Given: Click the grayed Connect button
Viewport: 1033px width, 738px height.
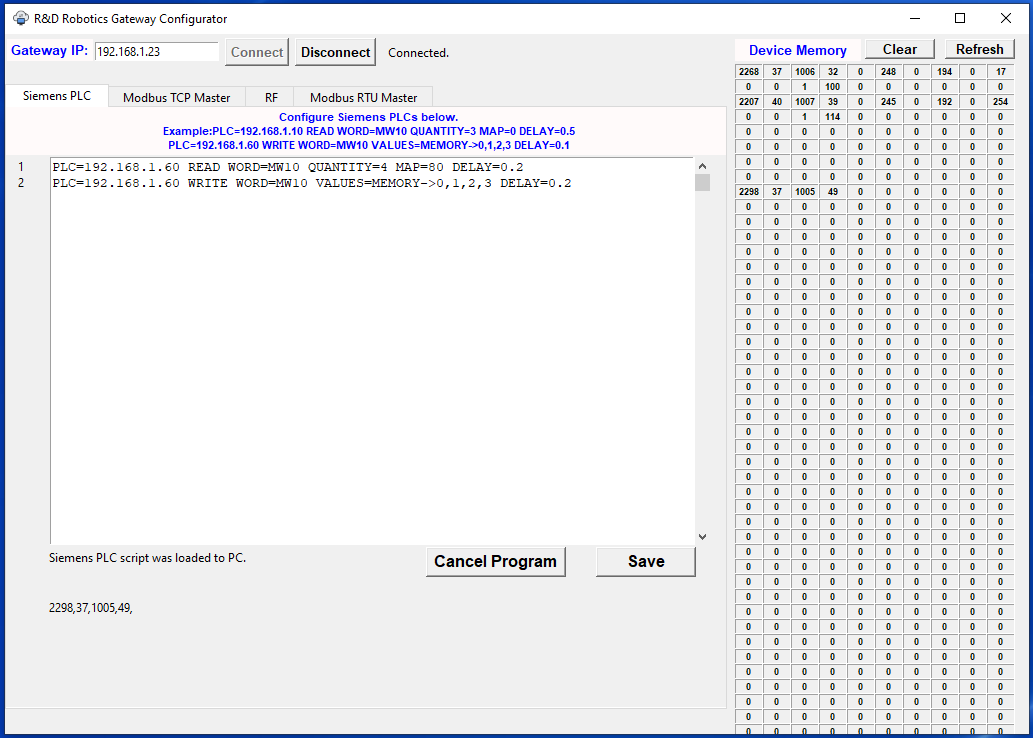Looking at the screenshot, I should coord(257,53).
